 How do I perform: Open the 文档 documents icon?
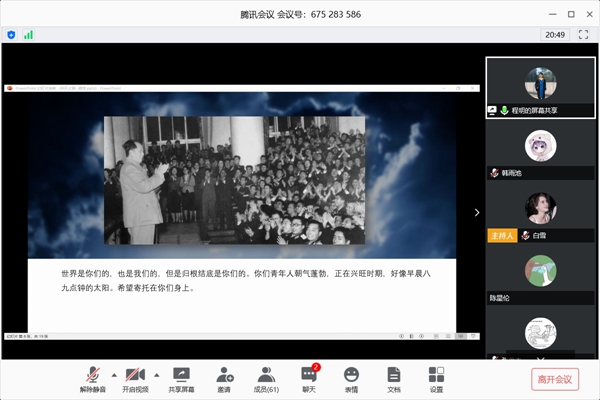[x=394, y=379]
